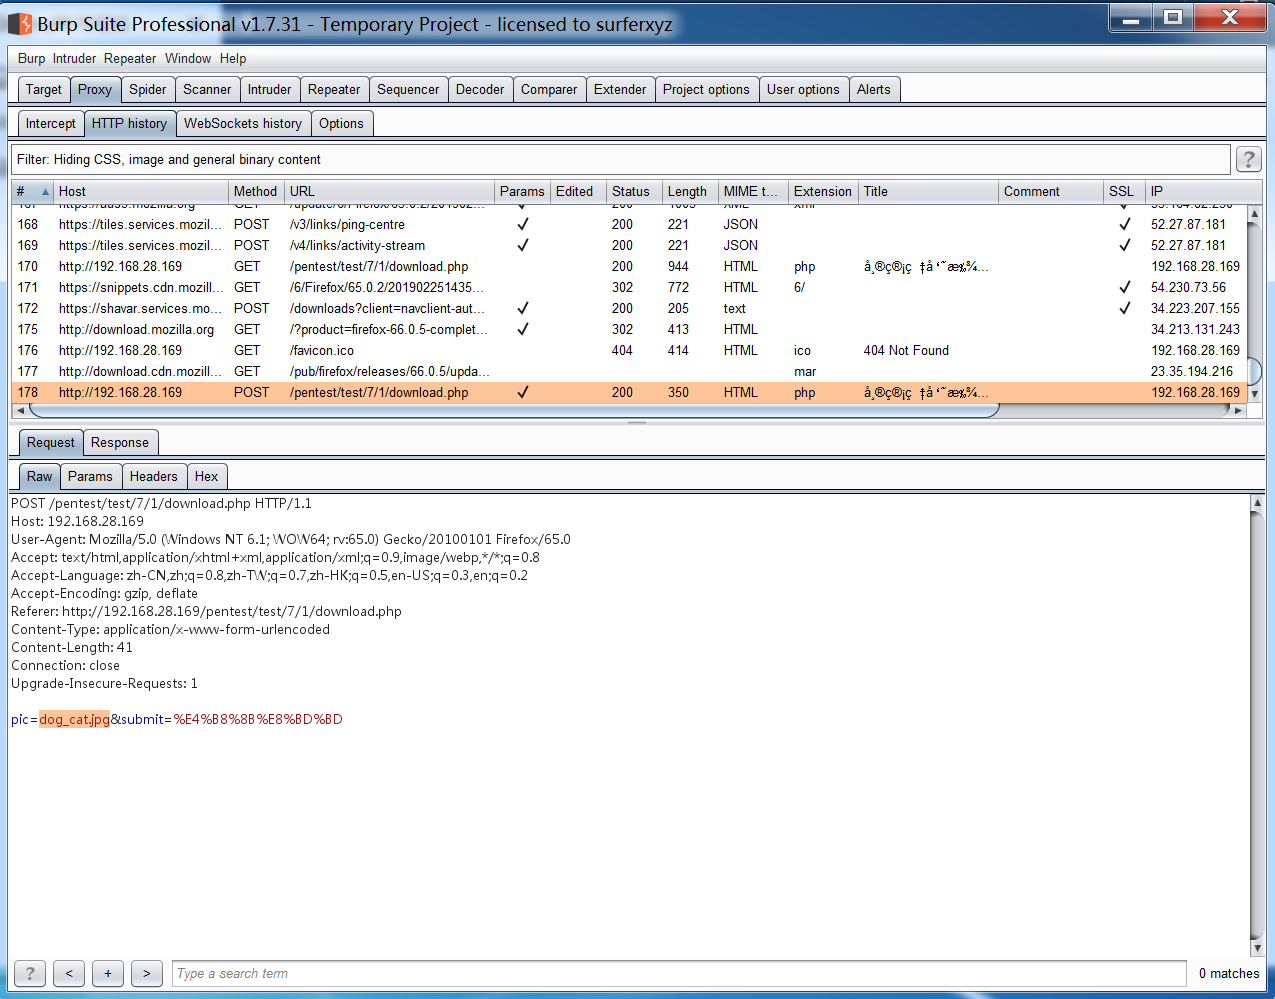Click the filter bar to edit filters
The image size is (1275, 999).
pyautogui.click(x=621, y=159)
